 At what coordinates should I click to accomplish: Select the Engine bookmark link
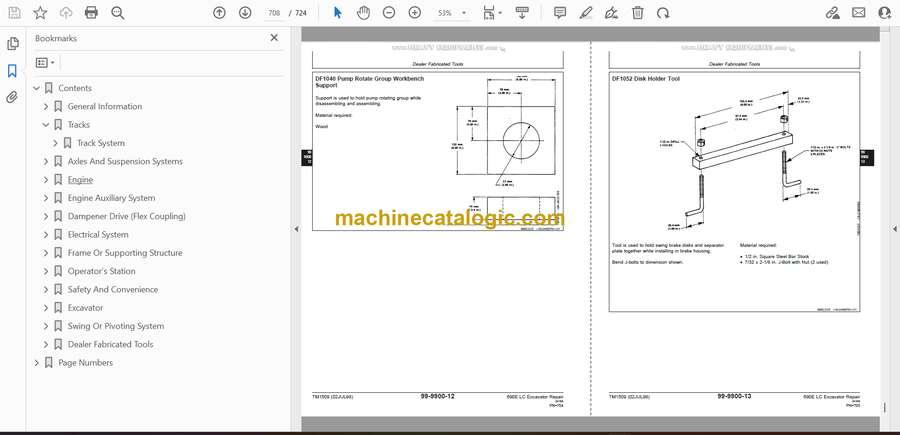click(x=80, y=180)
